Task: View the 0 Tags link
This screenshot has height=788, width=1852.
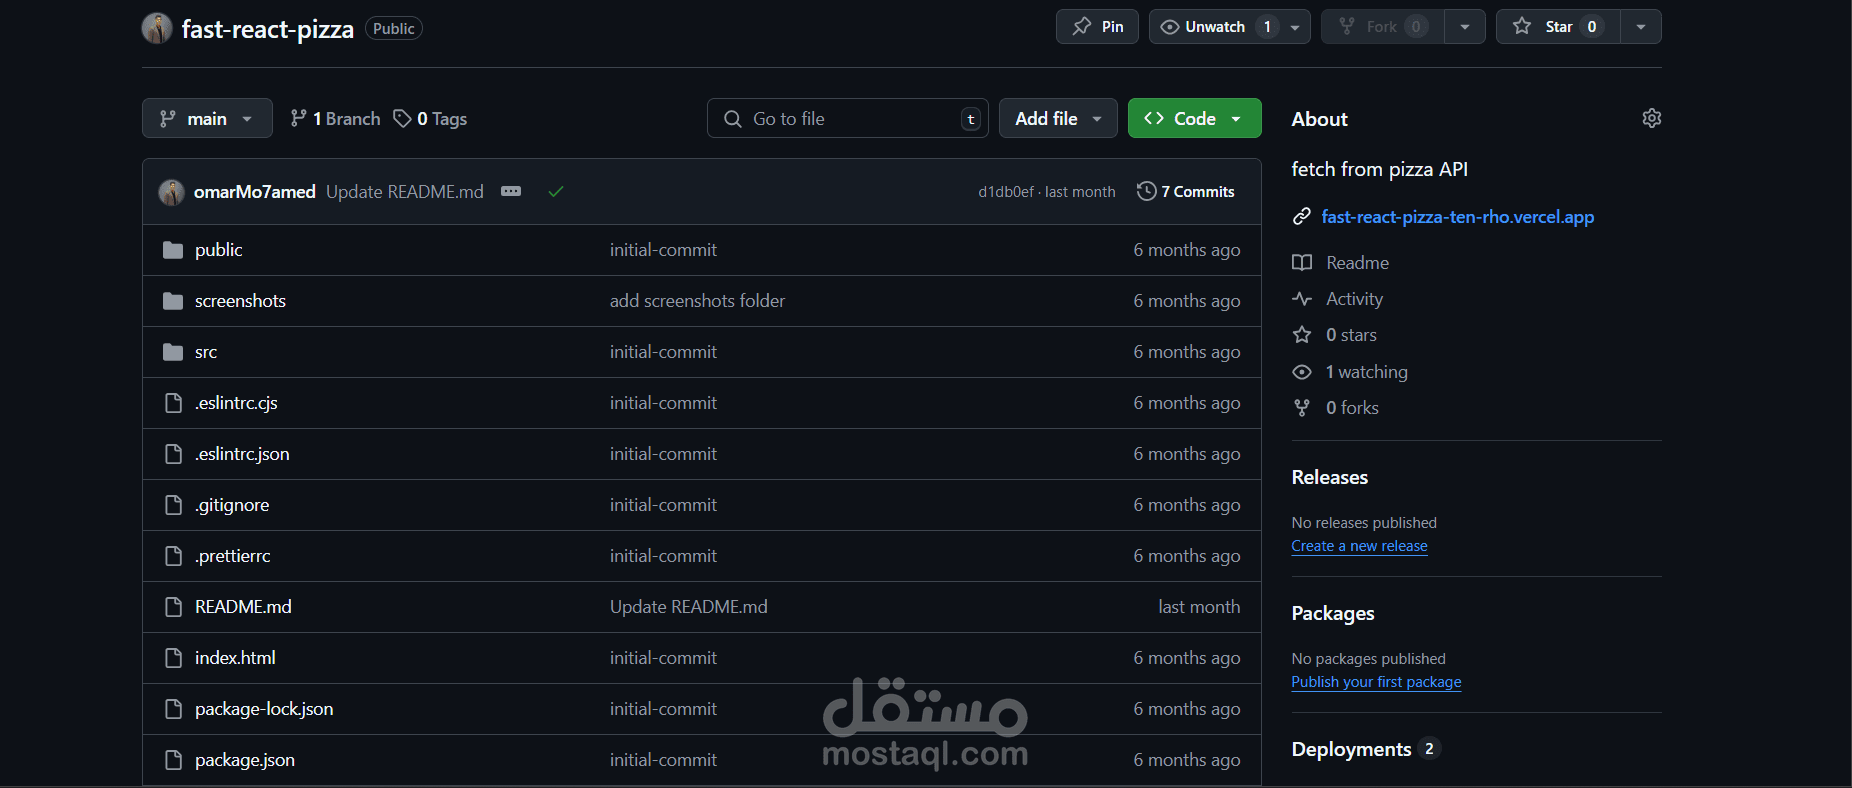Action: [430, 119]
